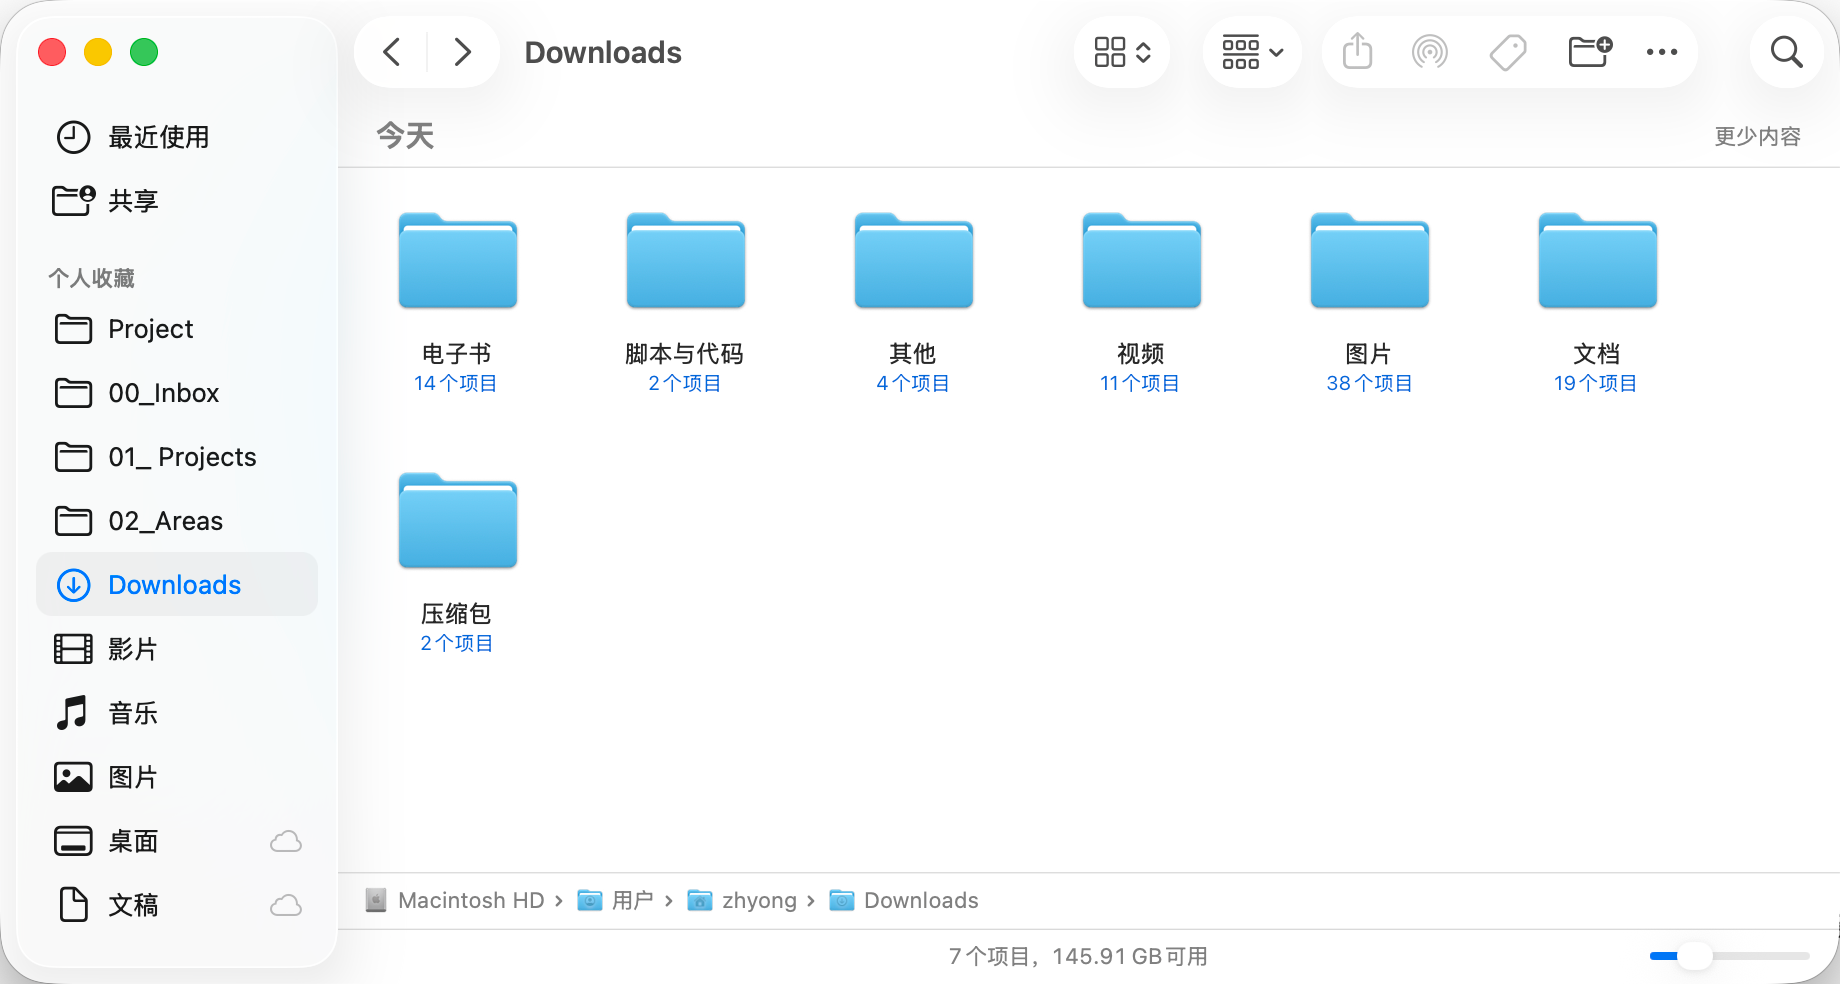Click the green full-screen window button
The image size is (1840, 984).
pyautogui.click(x=144, y=52)
